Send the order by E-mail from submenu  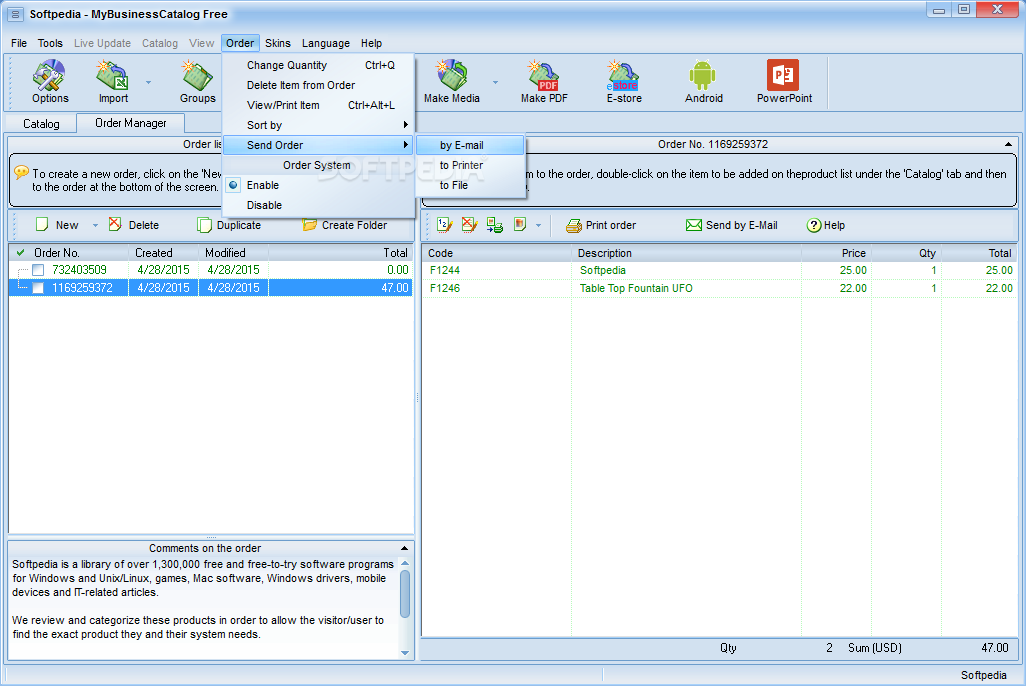click(470, 145)
